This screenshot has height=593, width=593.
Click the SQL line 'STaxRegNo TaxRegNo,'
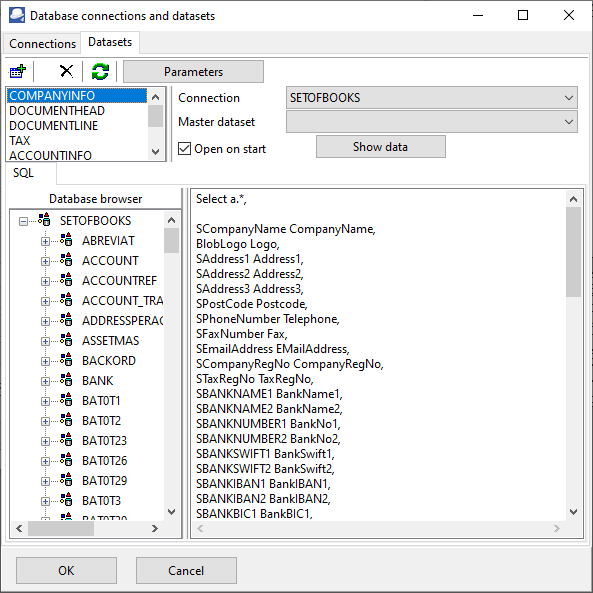[255, 379]
